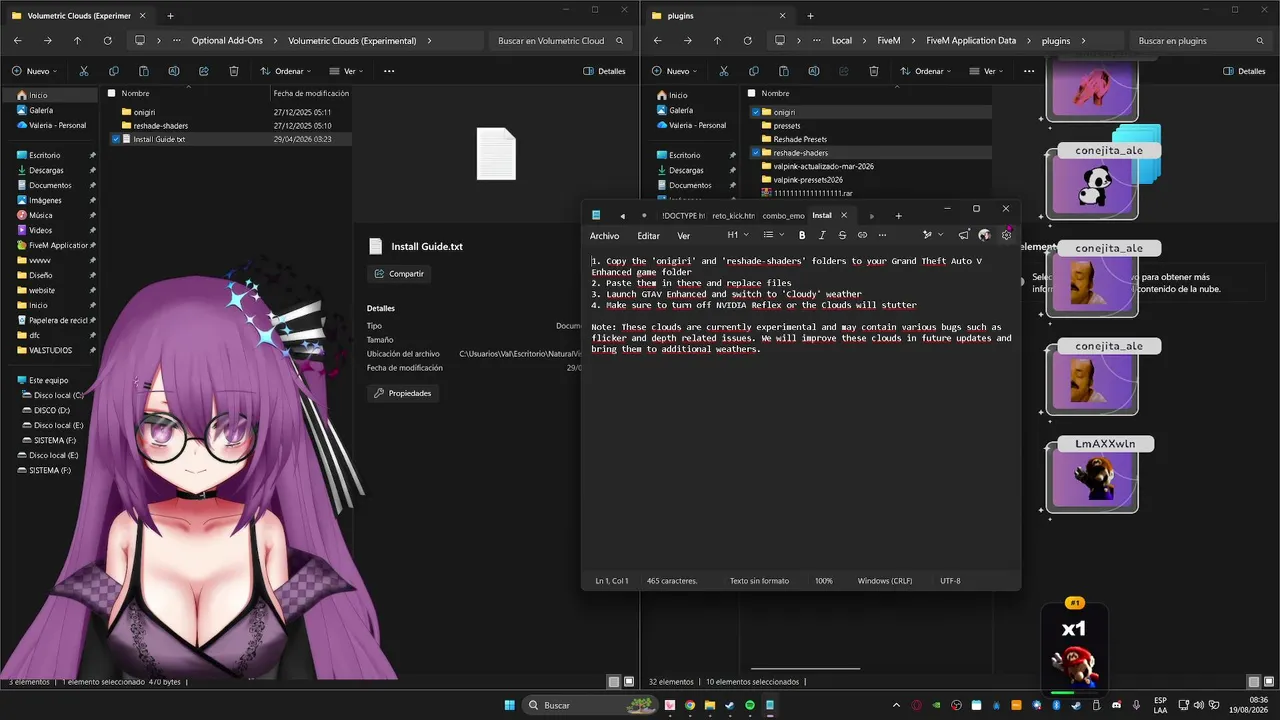Show hidden system tray icons

(894, 706)
